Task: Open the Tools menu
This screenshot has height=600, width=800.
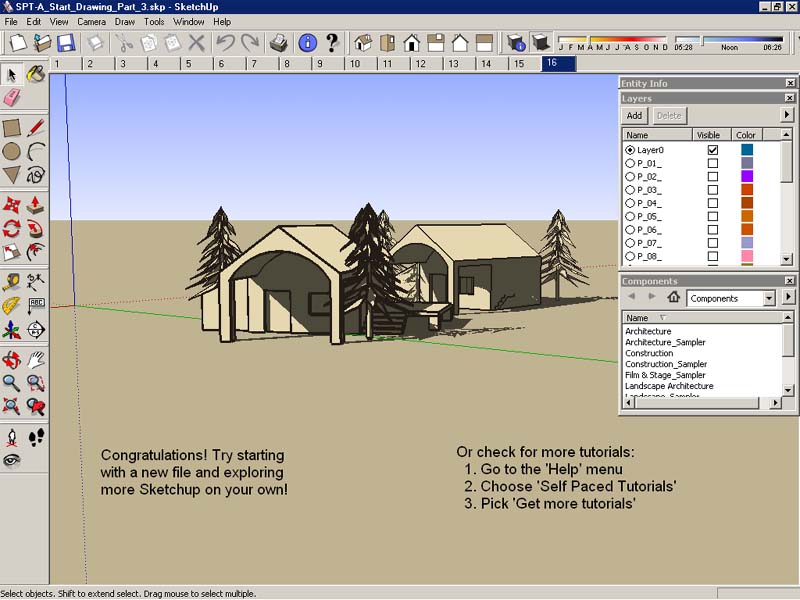Action: [154, 22]
